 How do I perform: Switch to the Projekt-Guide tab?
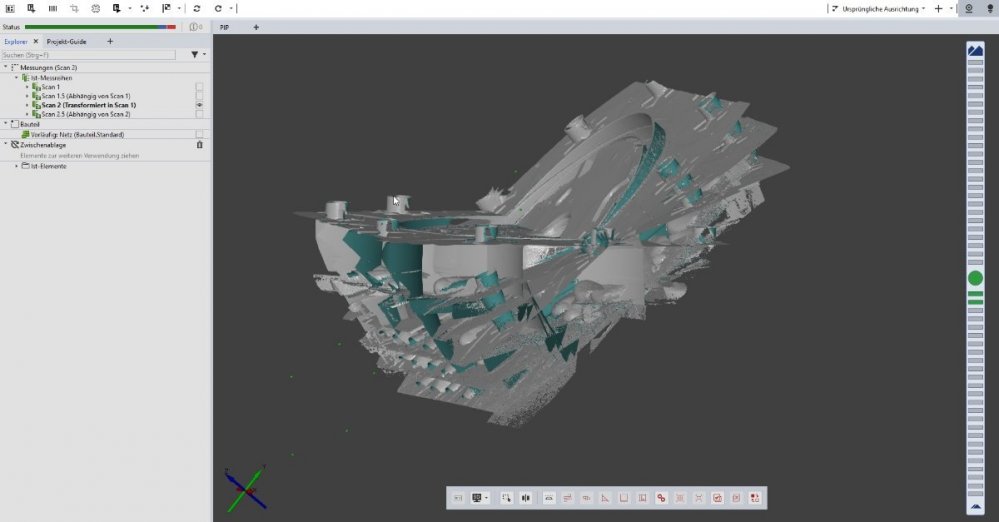(x=67, y=42)
